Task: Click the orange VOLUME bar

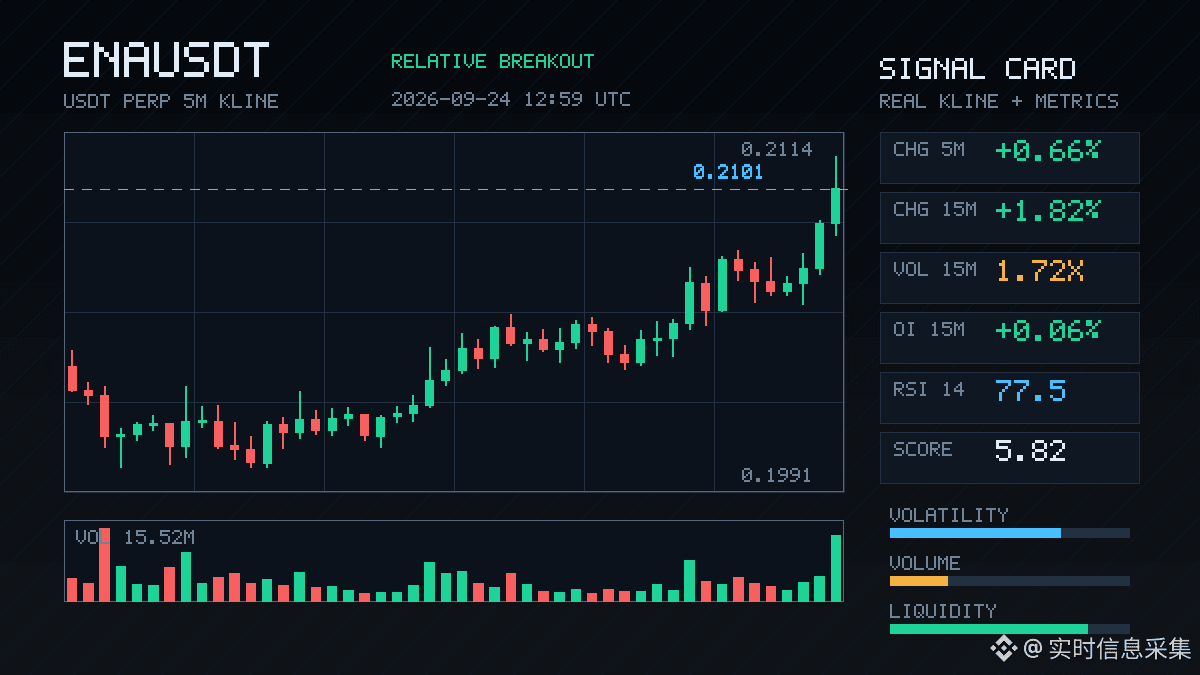Action: 919,581
